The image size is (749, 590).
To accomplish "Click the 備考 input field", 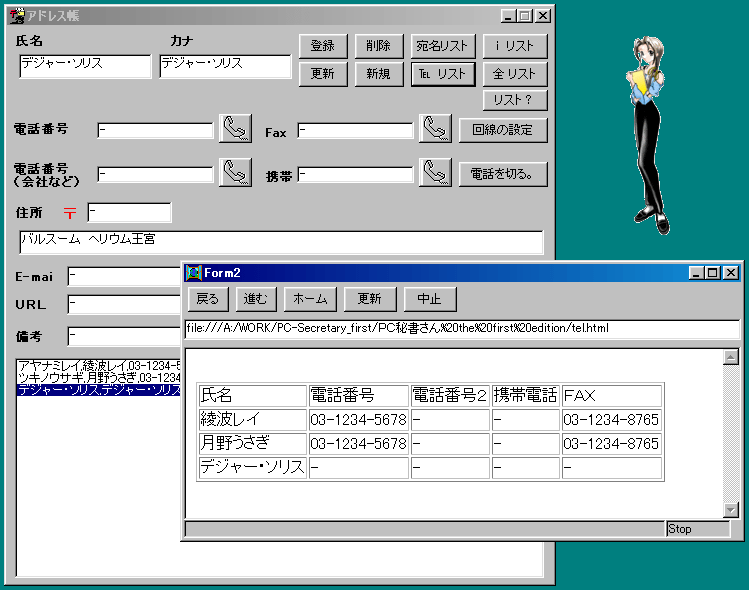I will click(124, 336).
